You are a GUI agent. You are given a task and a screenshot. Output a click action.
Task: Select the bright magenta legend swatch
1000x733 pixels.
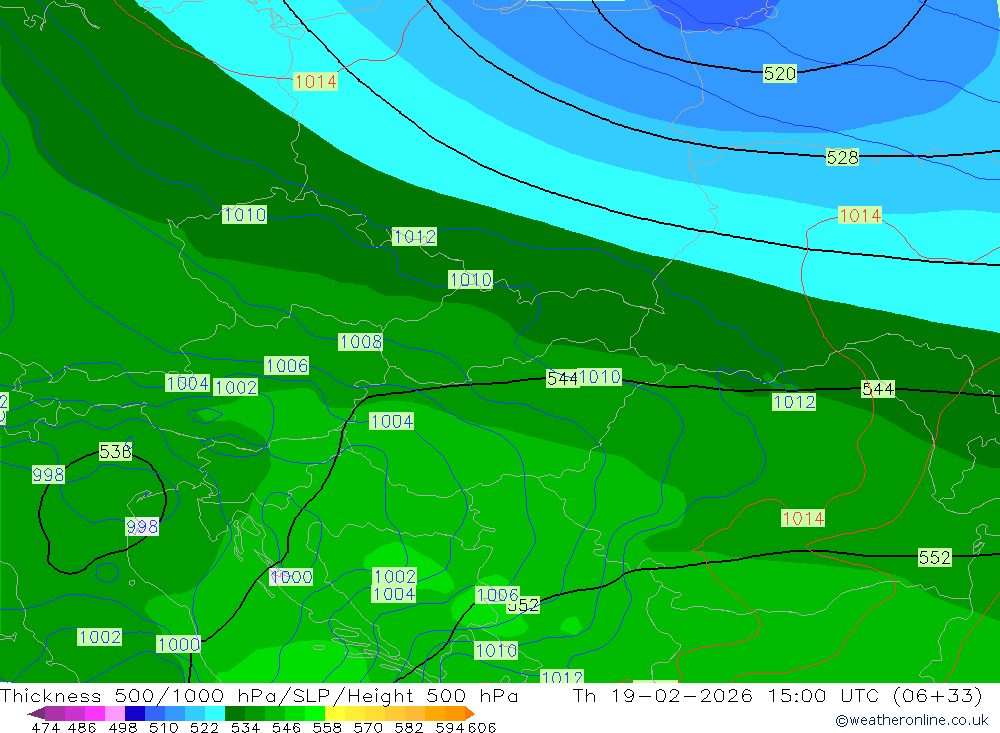point(95,713)
